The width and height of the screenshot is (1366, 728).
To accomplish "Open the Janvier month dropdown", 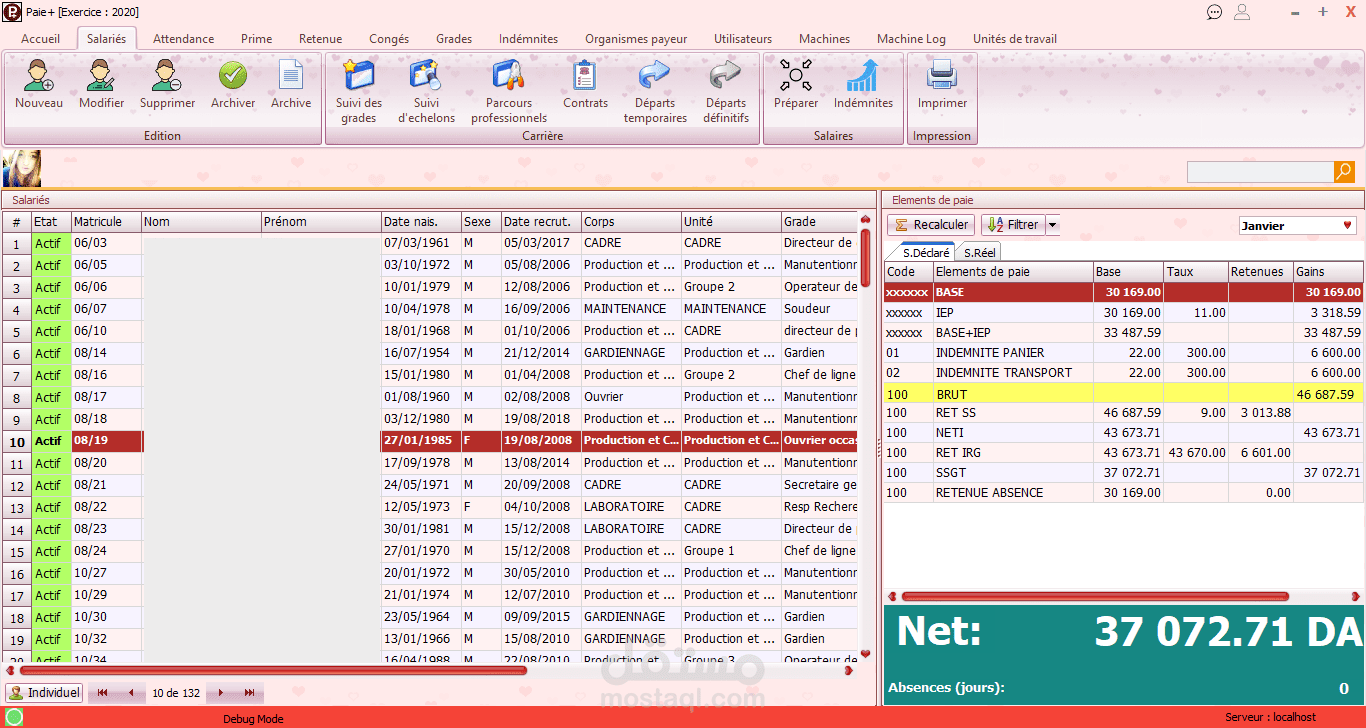I will click(1298, 226).
